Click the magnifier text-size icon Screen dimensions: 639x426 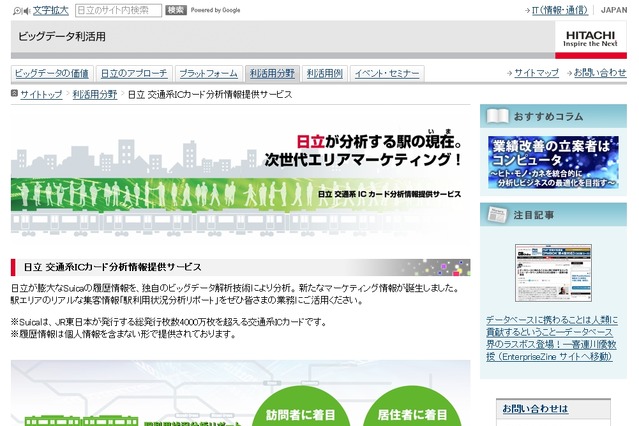17,11
